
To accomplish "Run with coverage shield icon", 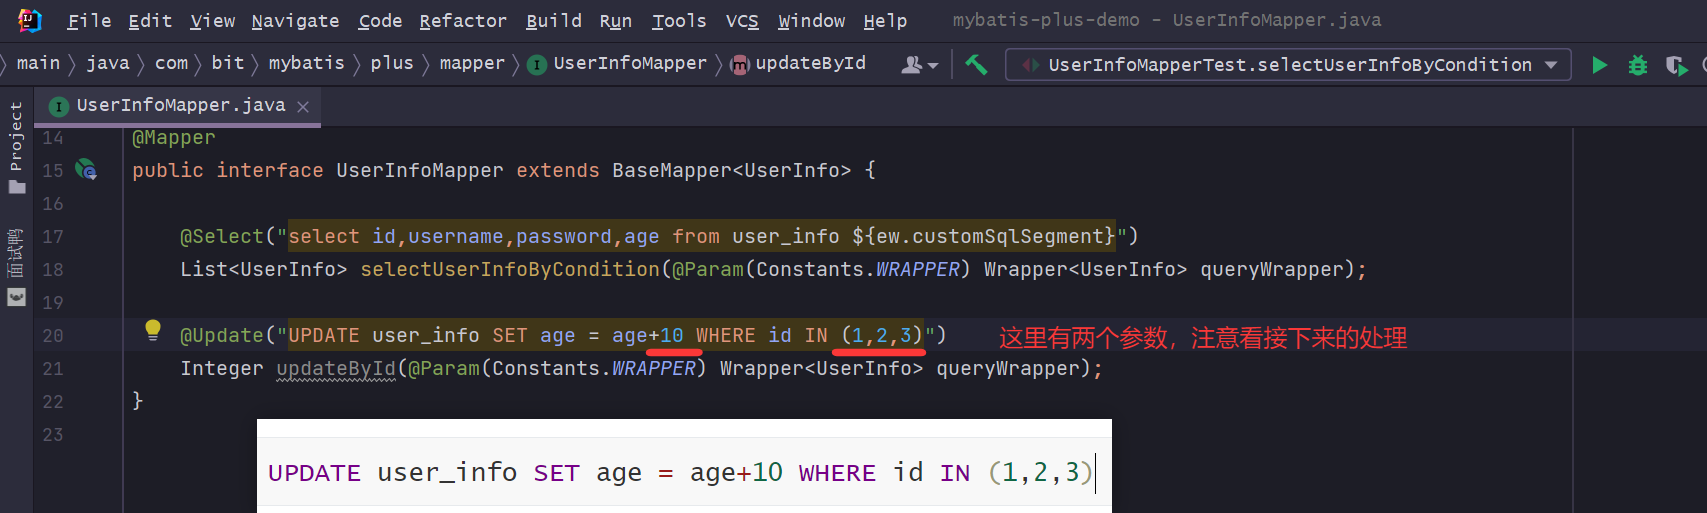I will point(1676,65).
